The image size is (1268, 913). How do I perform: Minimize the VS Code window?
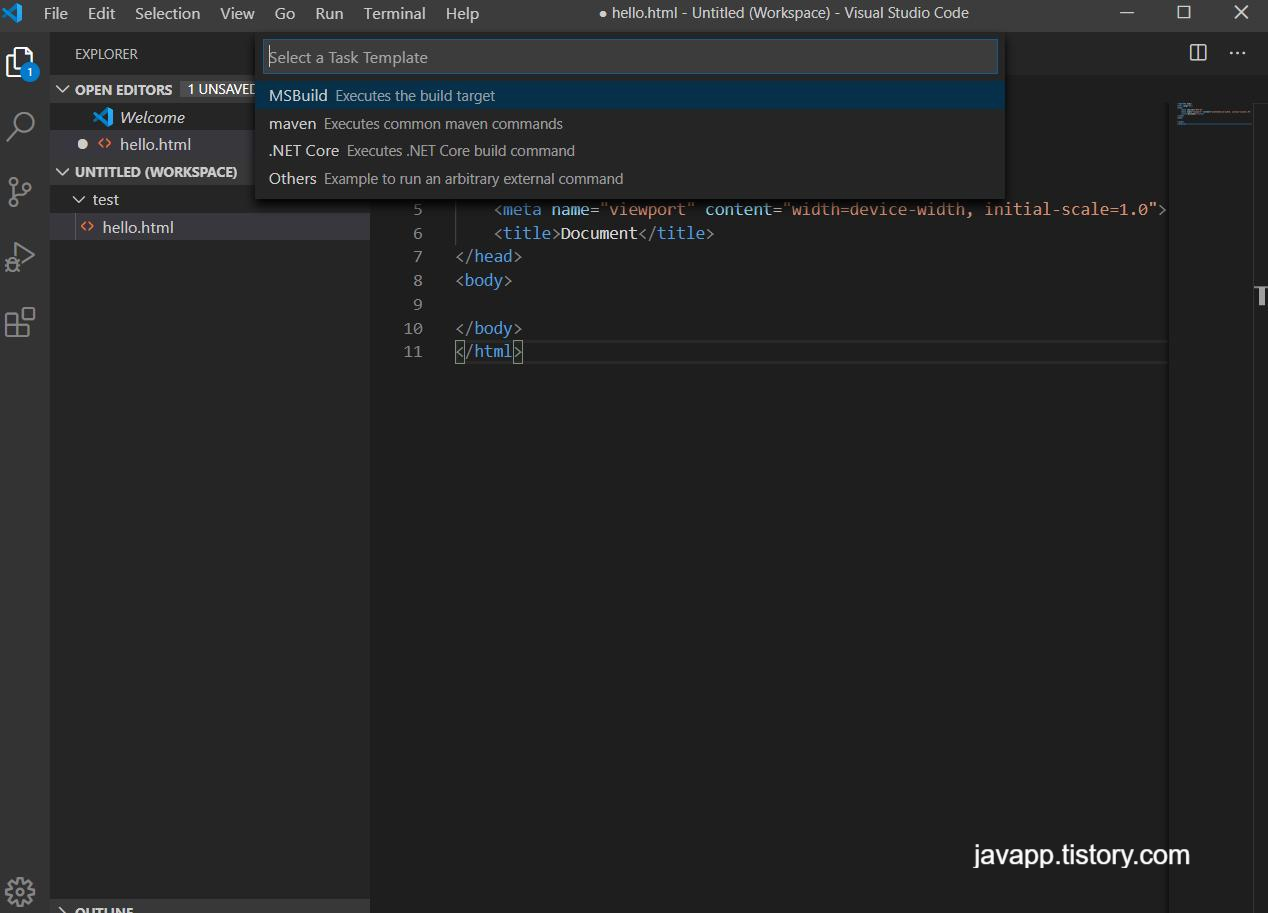1127,13
